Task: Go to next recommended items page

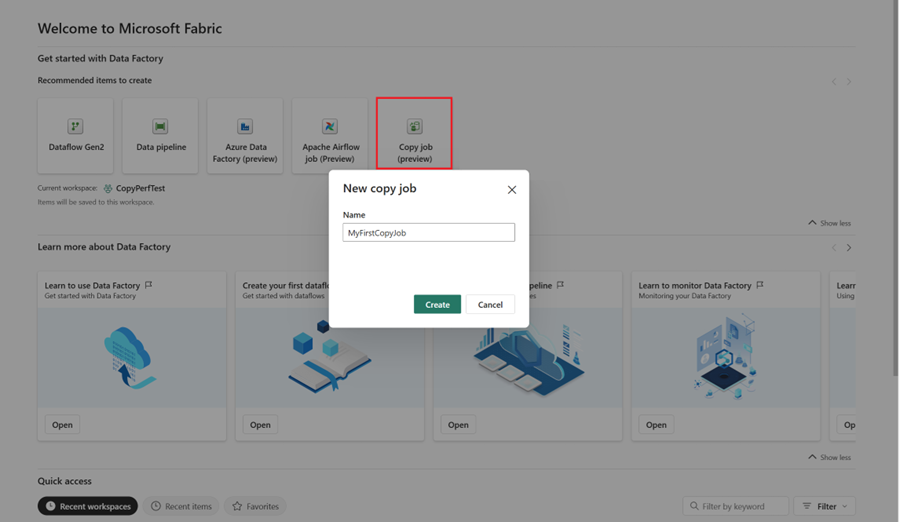Action: (x=849, y=82)
